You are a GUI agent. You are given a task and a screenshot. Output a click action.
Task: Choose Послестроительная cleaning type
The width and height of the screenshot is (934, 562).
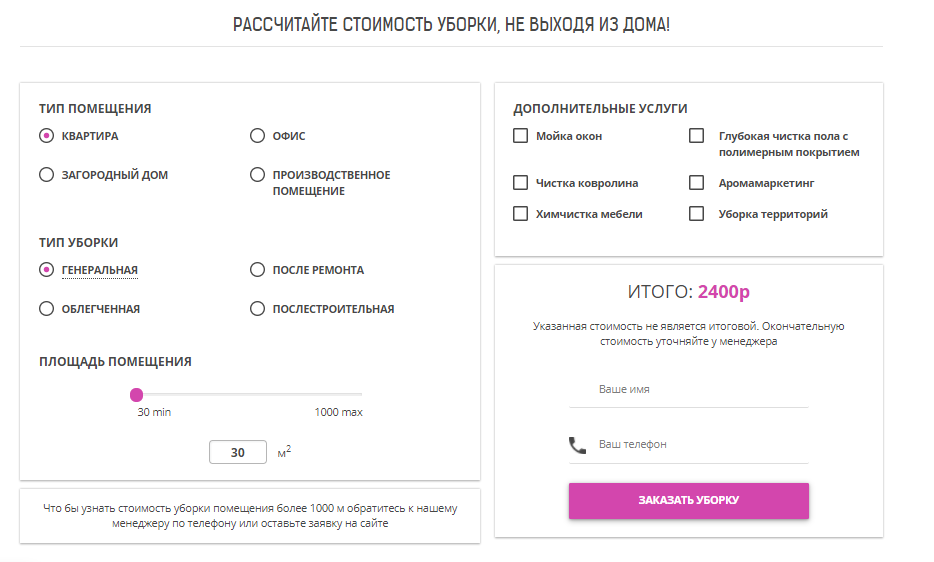tap(257, 309)
